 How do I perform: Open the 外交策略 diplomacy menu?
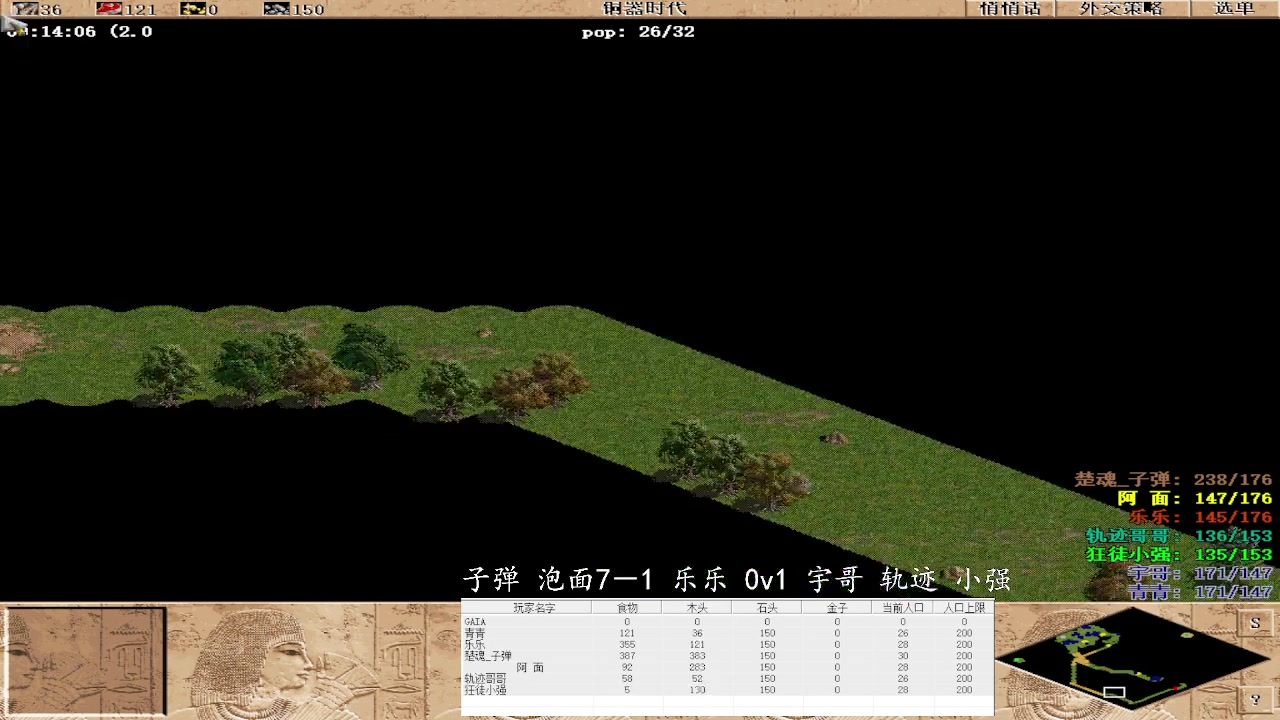pyautogui.click(x=1121, y=9)
